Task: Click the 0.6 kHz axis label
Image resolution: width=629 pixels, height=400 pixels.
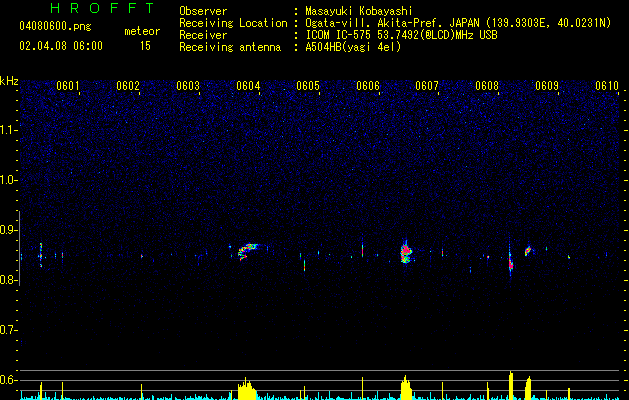Action: (x=8, y=380)
